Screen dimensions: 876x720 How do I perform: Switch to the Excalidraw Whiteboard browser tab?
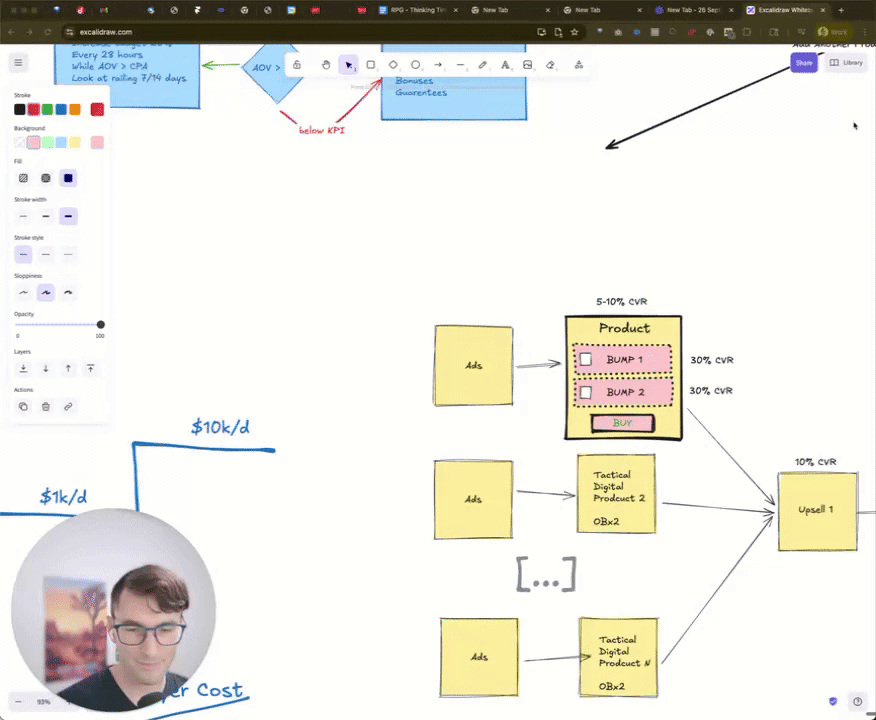[786, 10]
